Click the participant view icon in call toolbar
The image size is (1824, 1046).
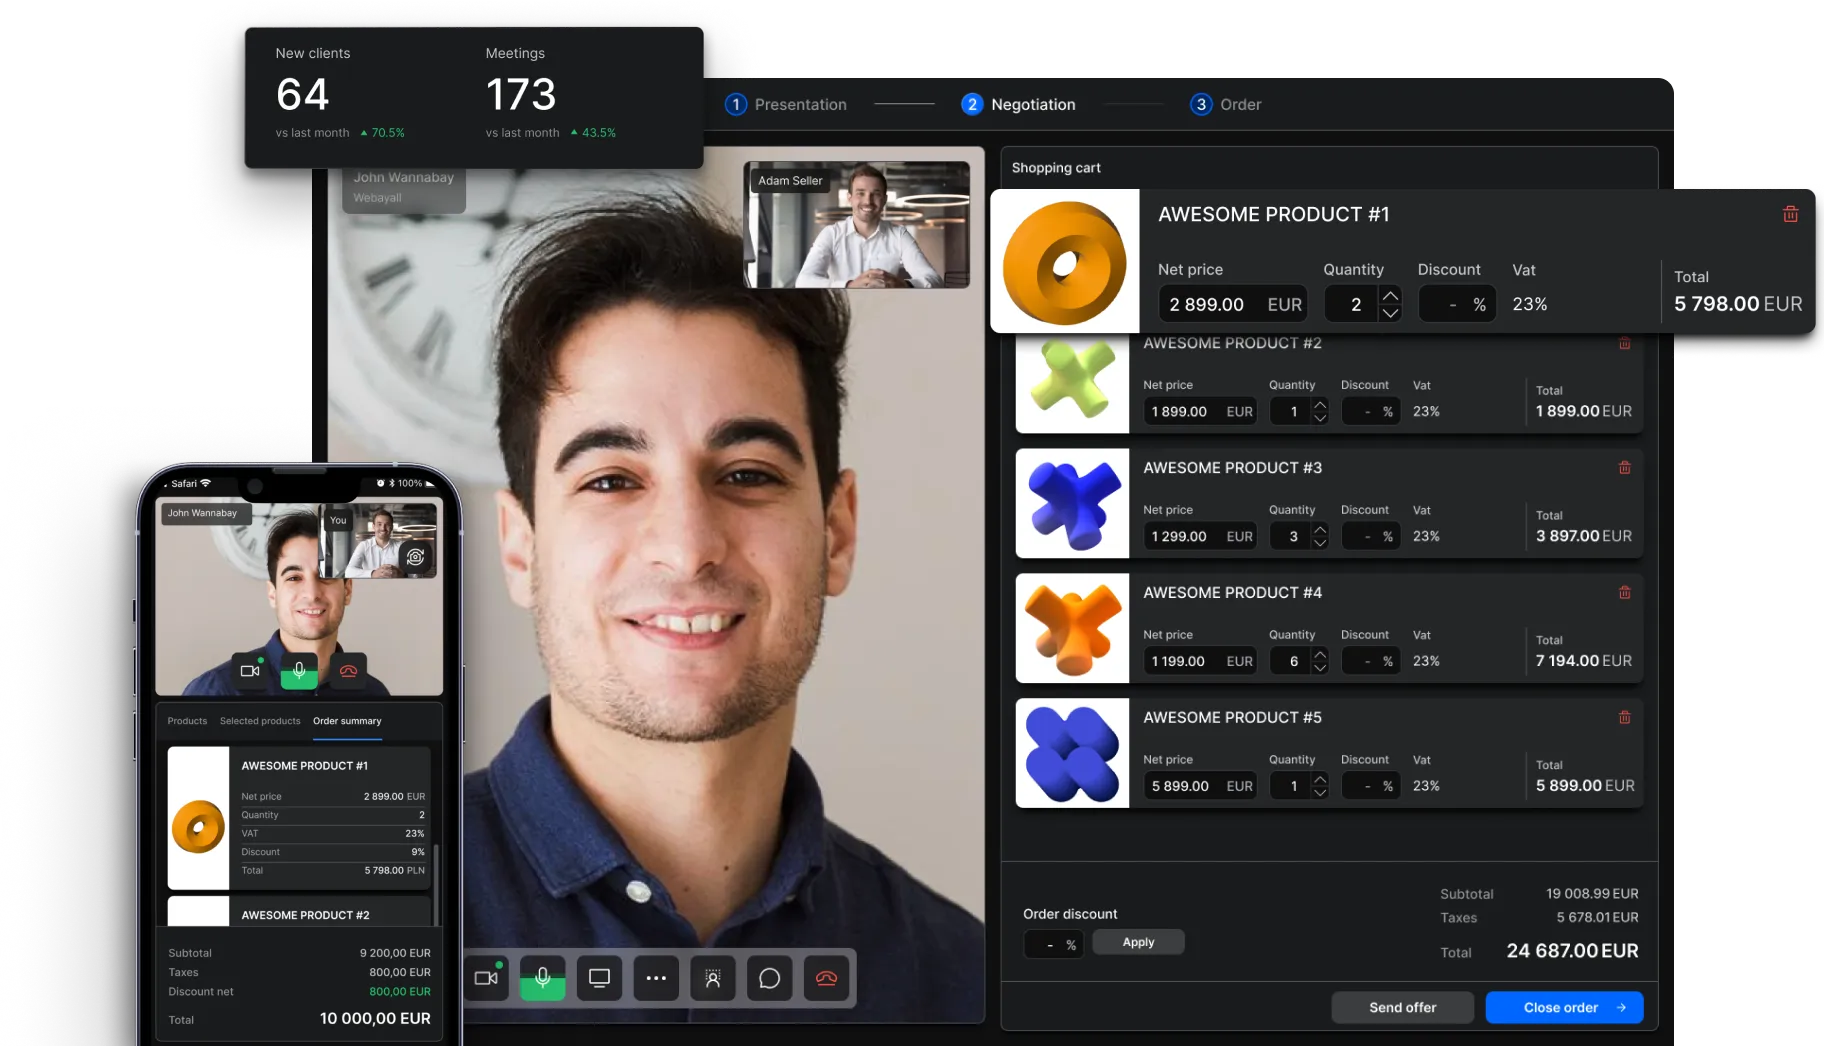tap(712, 978)
